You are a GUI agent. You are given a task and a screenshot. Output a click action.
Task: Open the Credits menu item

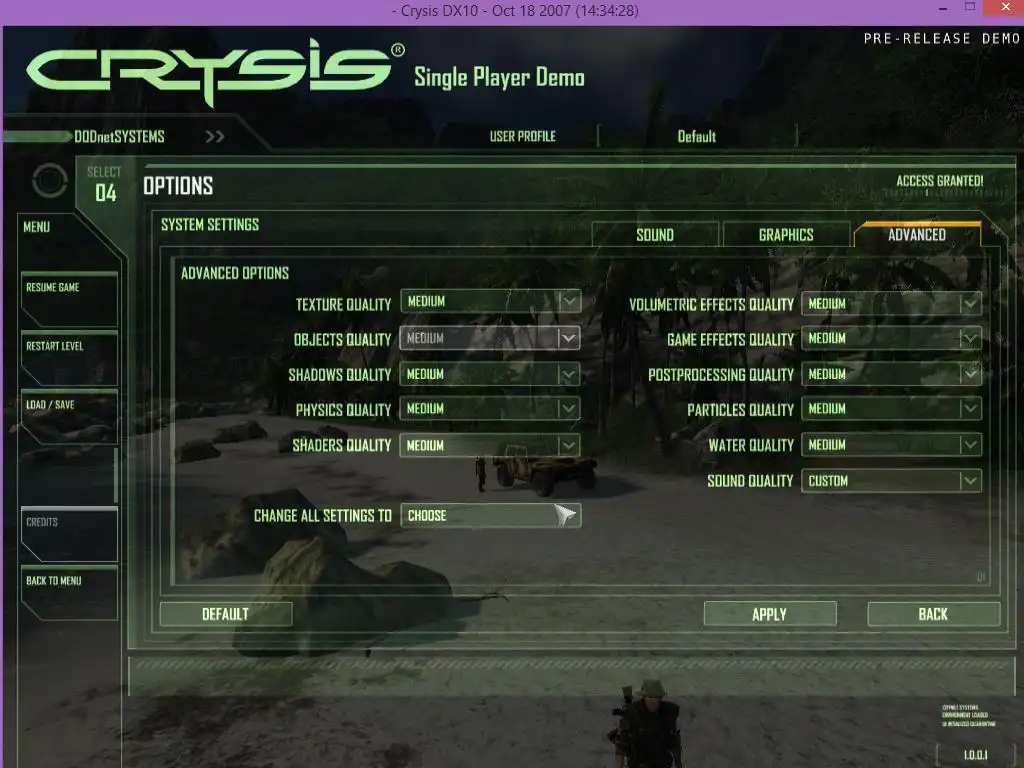coord(69,534)
